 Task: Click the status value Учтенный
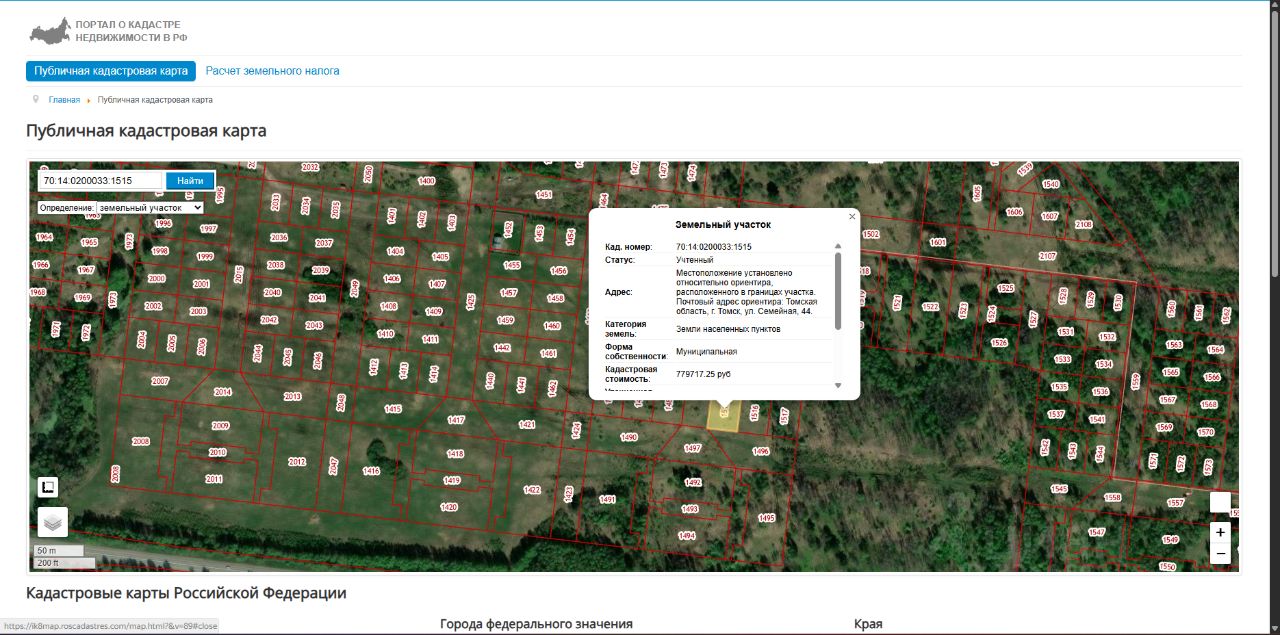click(x=695, y=260)
